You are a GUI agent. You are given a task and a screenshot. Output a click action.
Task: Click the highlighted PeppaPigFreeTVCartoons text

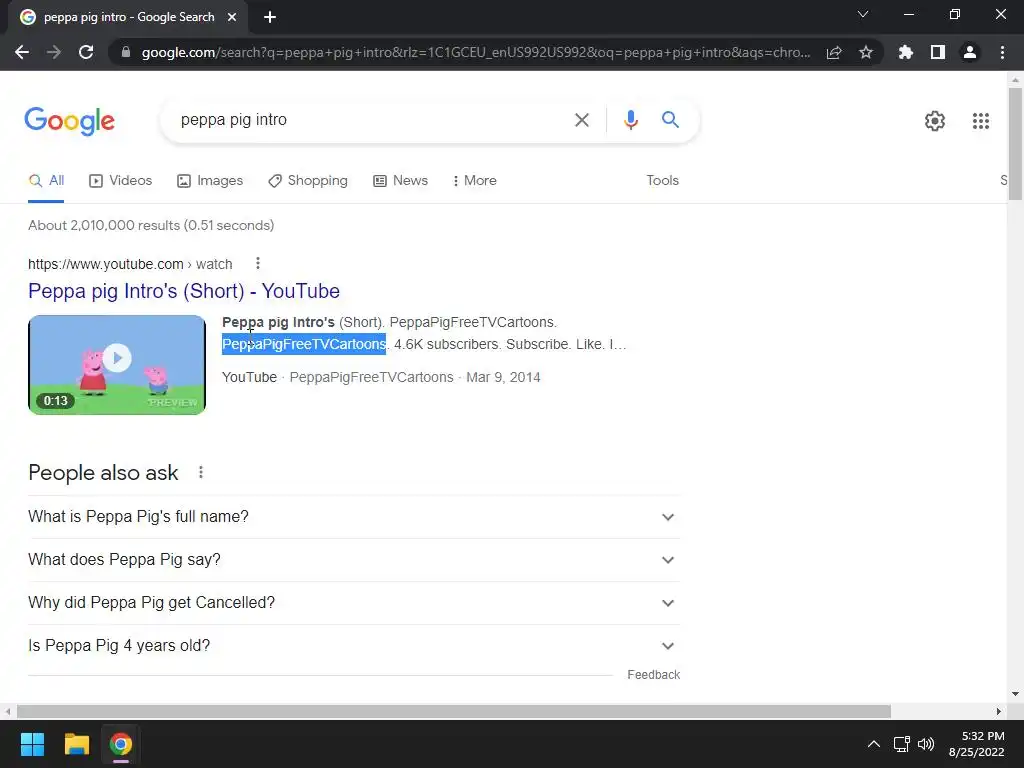(304, 344)
